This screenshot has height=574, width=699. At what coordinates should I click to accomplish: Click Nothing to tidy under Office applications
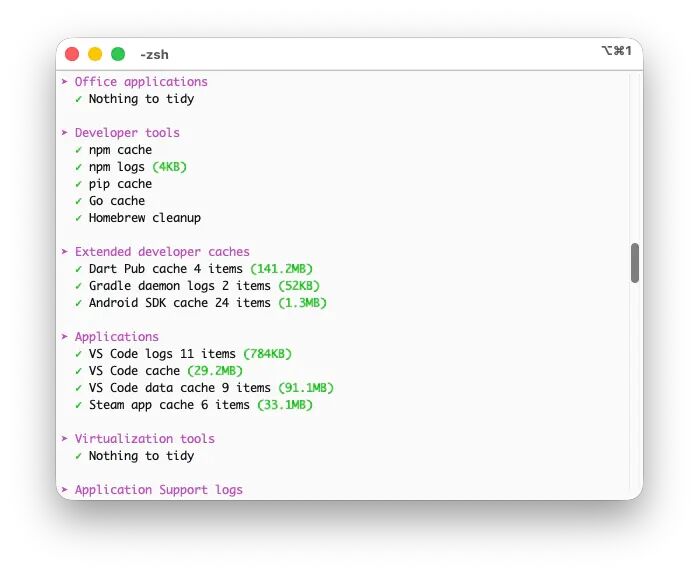point(141,99)
